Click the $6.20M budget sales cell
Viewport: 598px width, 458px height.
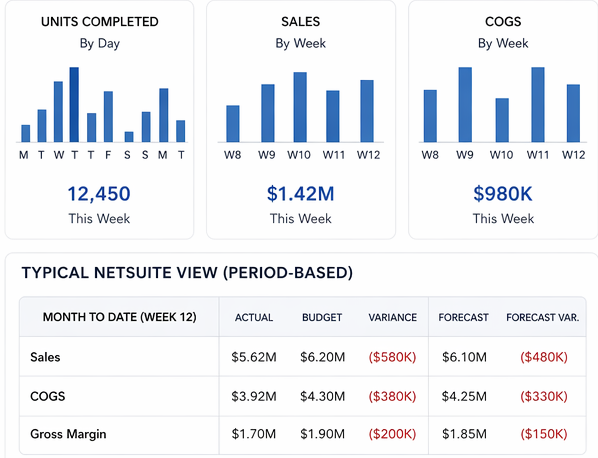(x=322, y=357)
